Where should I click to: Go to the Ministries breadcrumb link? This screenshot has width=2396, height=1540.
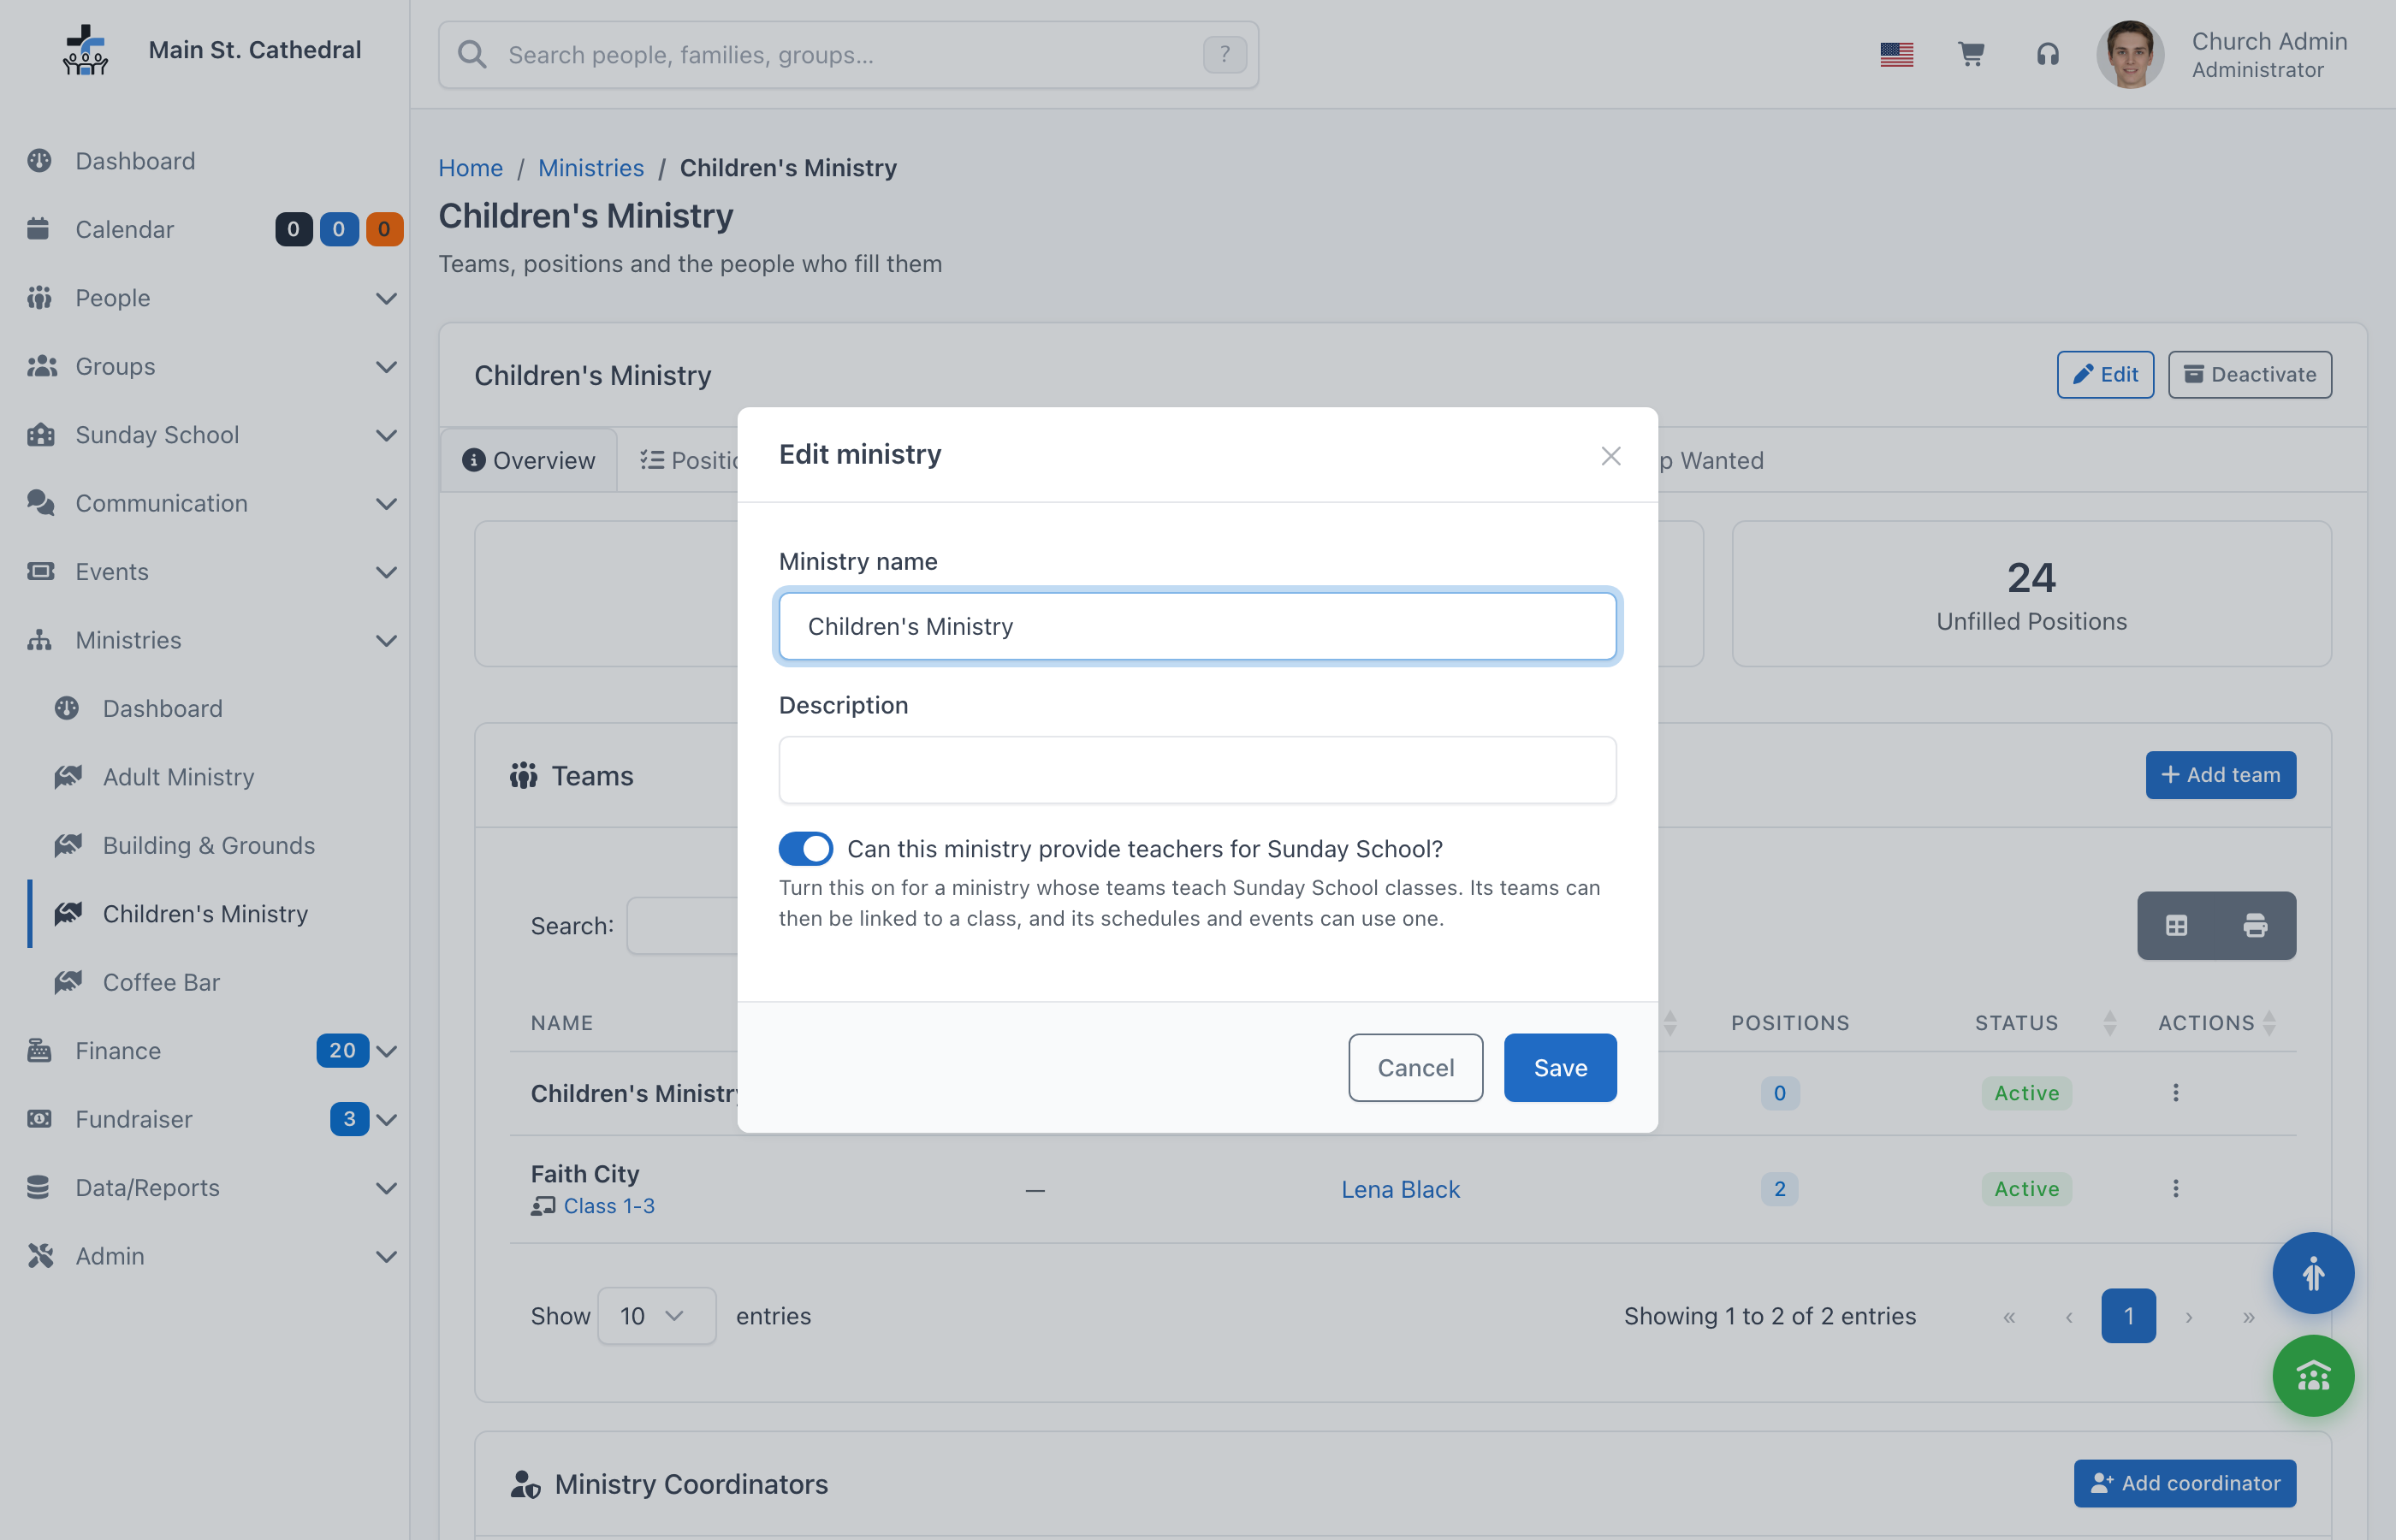590,168
